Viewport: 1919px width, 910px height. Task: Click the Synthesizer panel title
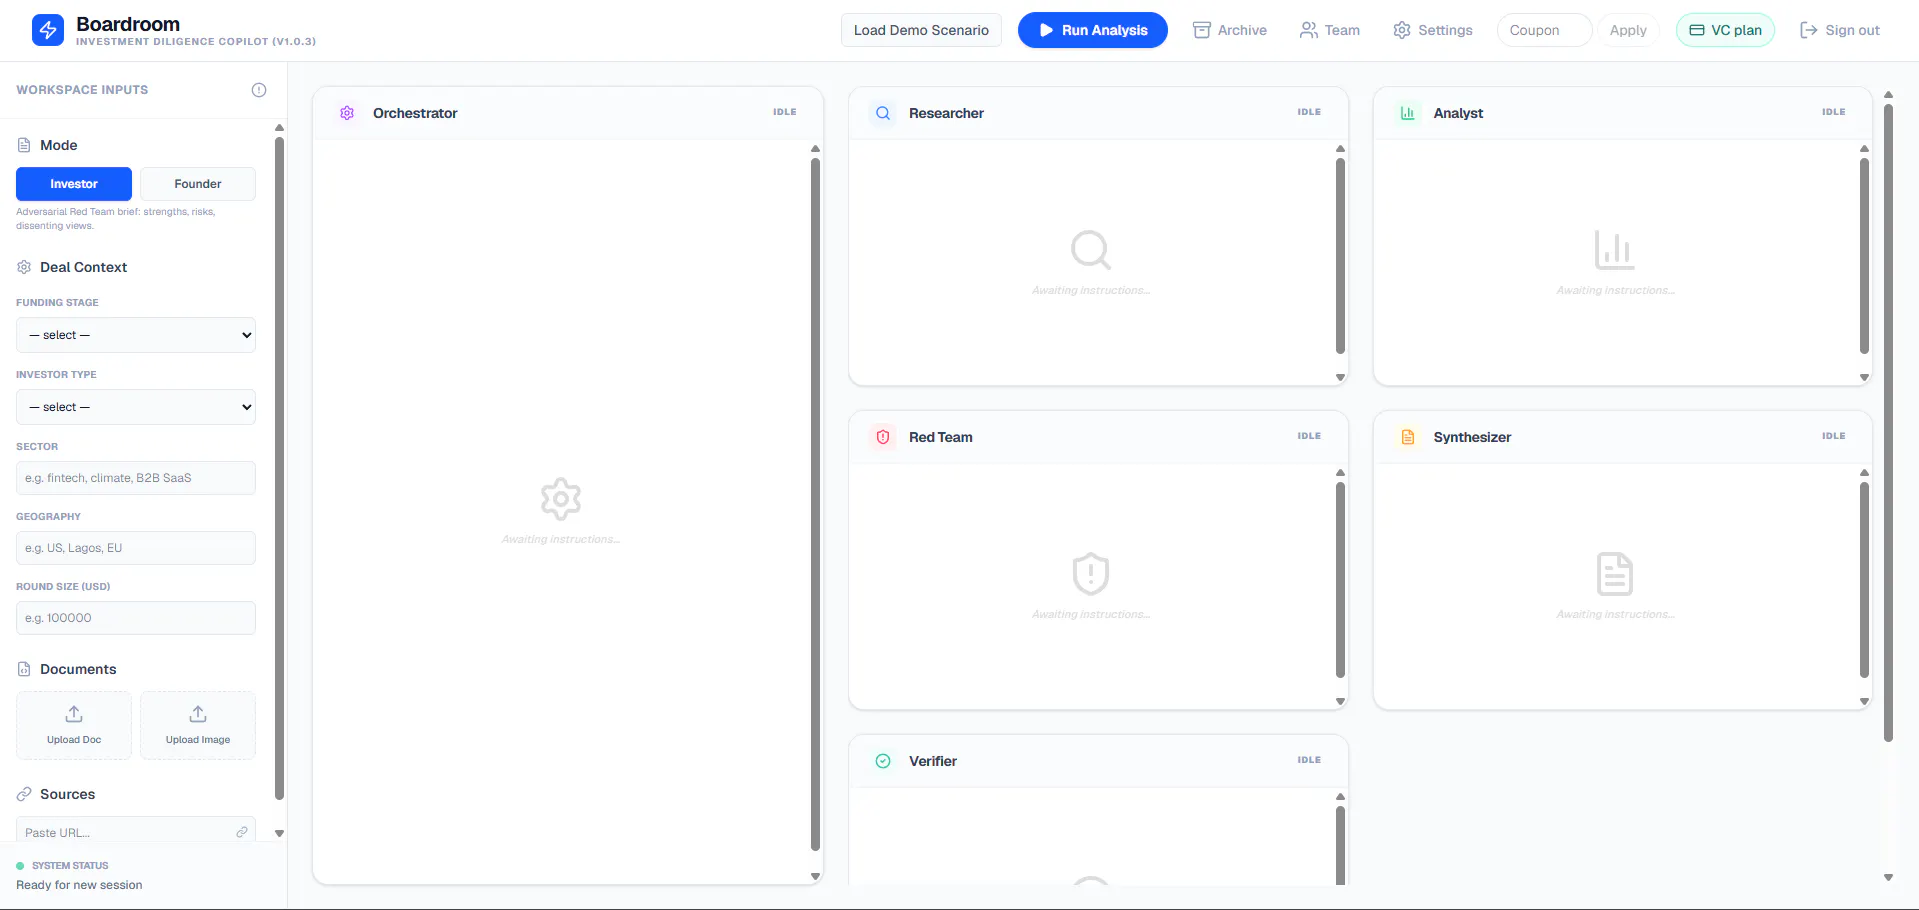1472,437
